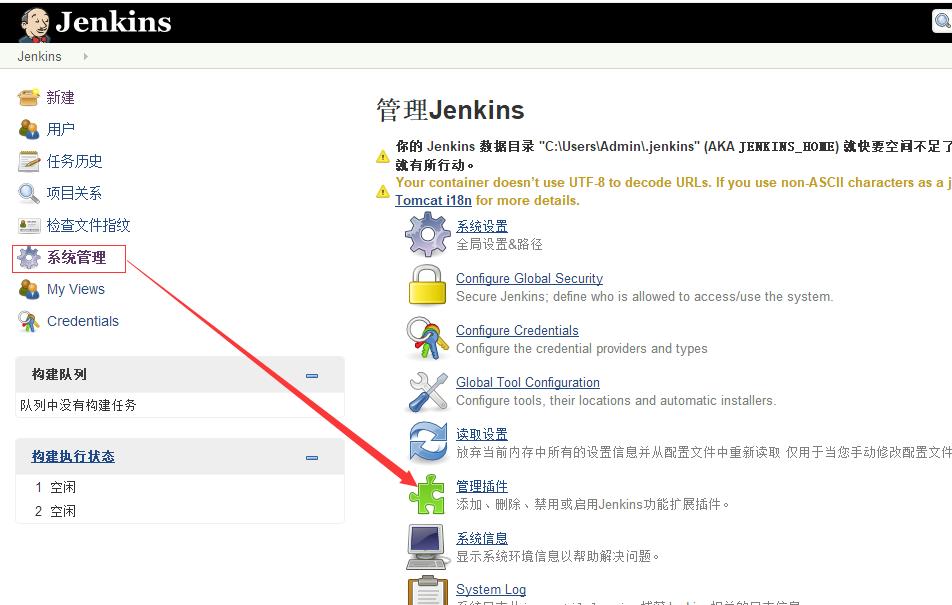
Task: Open Configure Credentials link
Action: click(x=517, y=330)
